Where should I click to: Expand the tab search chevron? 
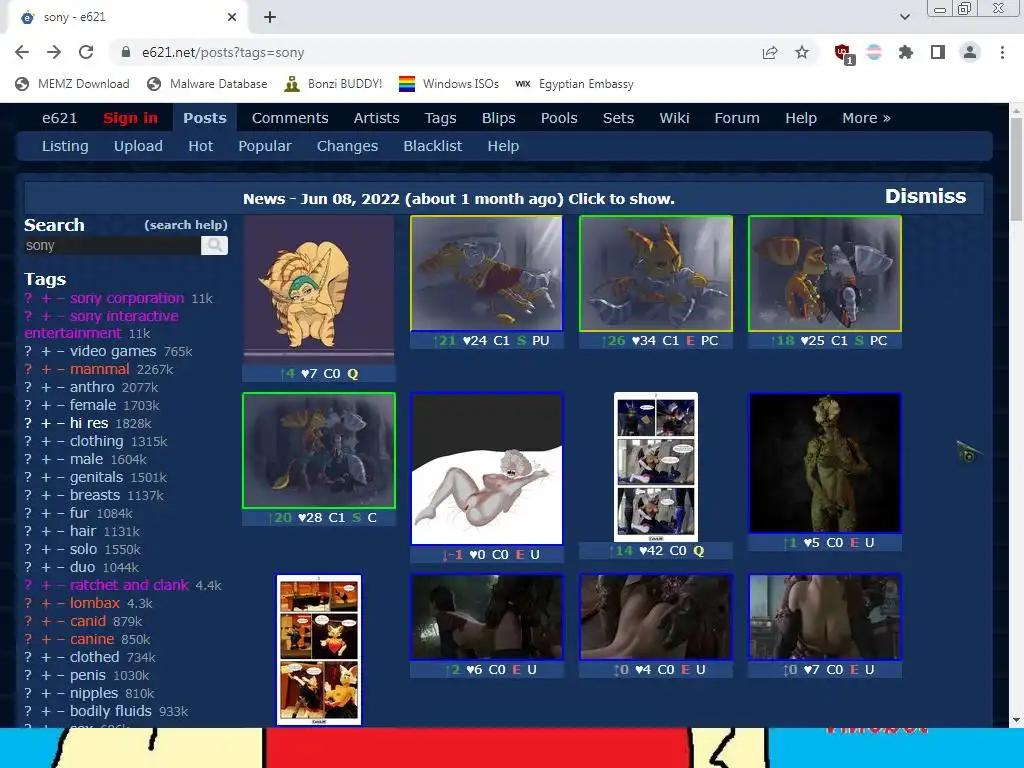[905, 17]
